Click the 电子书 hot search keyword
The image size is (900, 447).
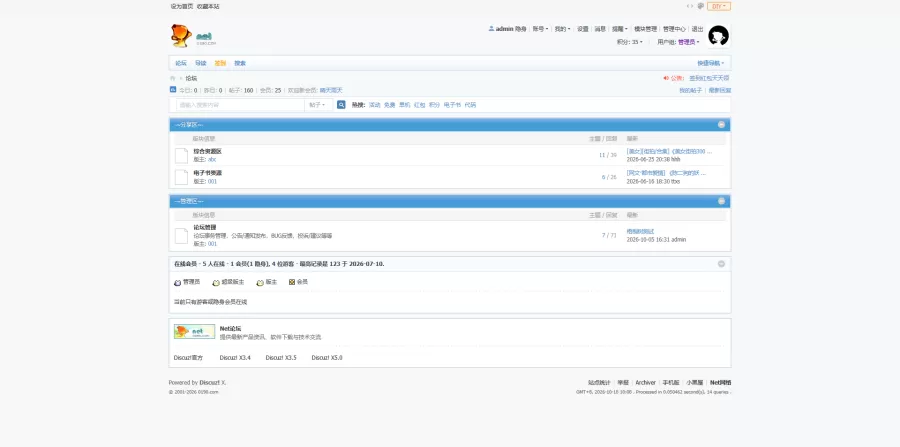[x=452, y=105]
